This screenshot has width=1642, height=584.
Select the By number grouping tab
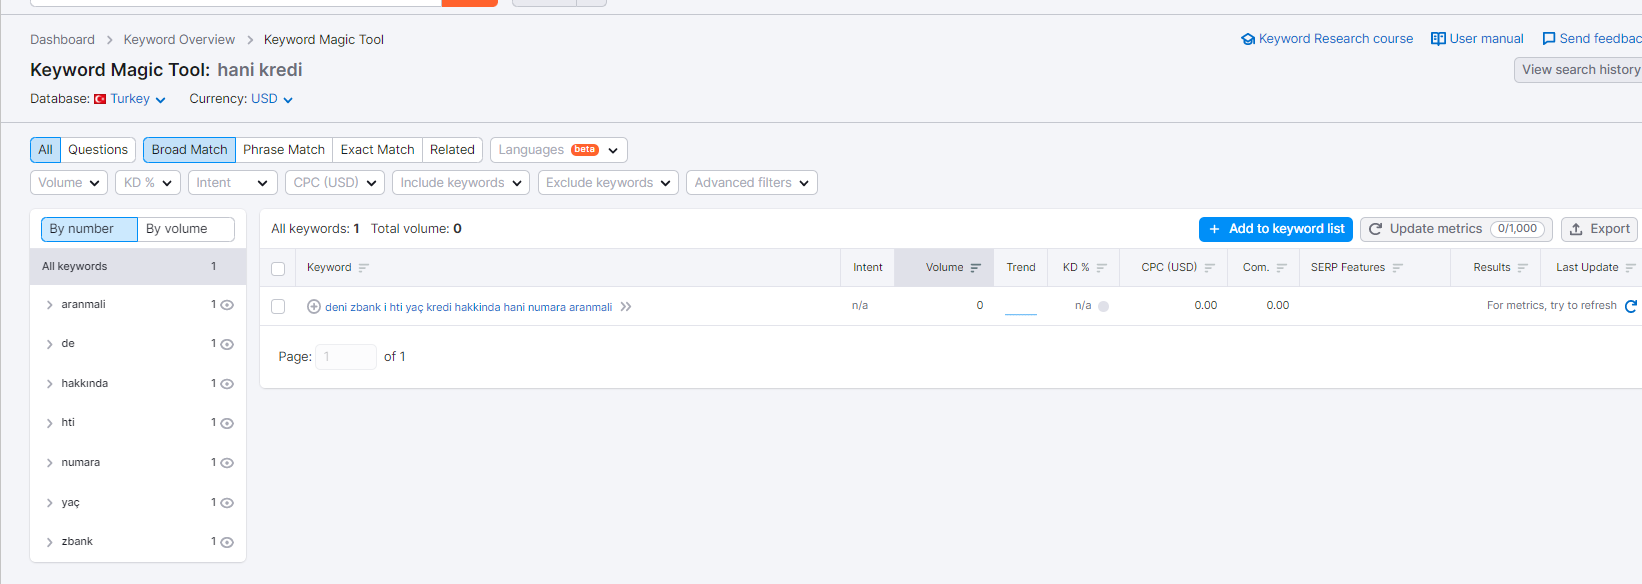coord(89,229)
